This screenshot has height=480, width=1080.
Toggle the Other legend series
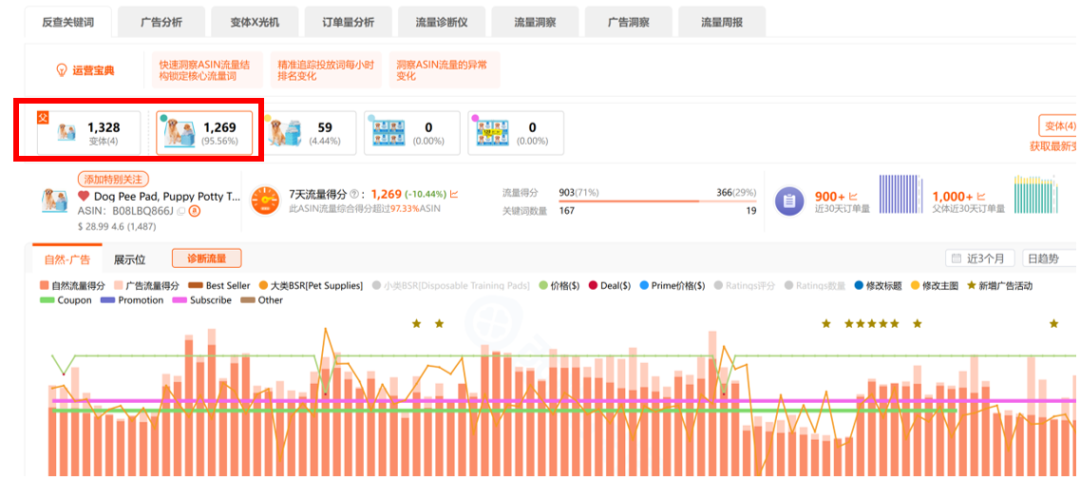coord(261,300)
